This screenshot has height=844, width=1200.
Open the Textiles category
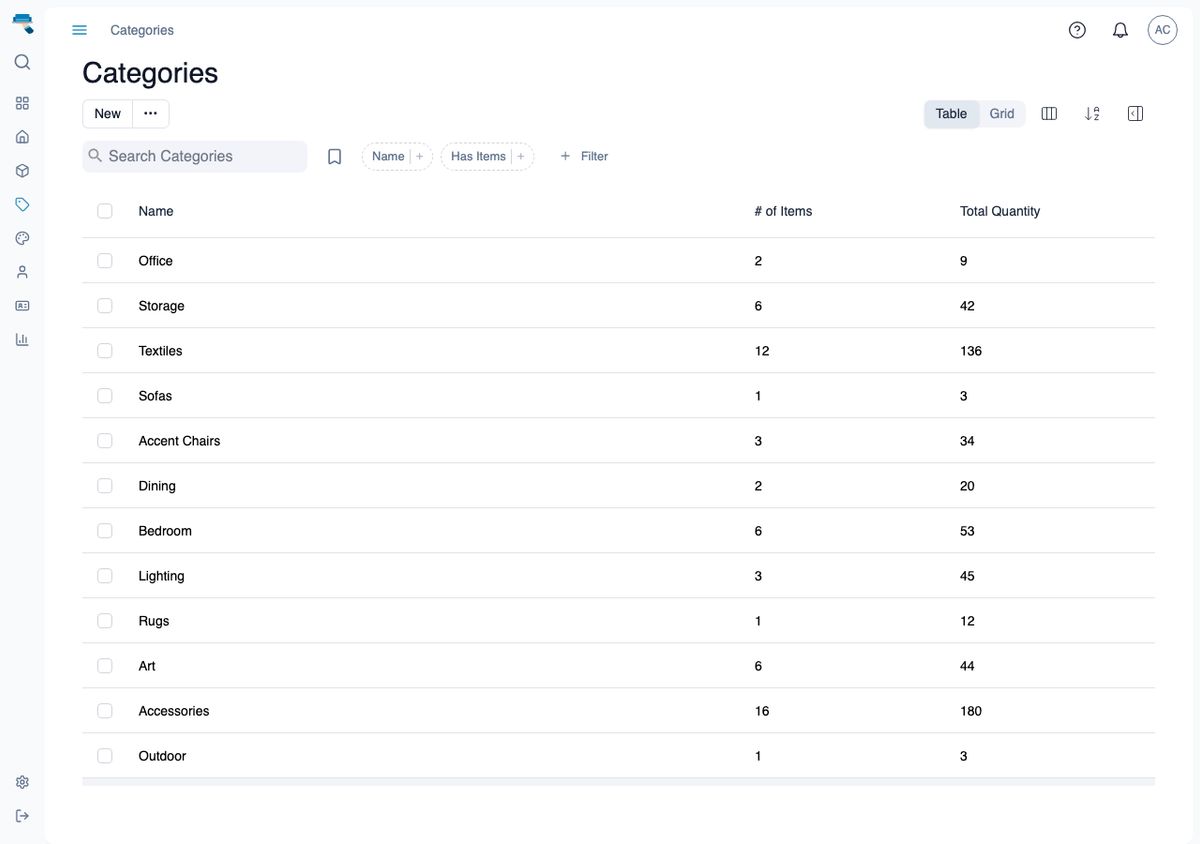(160, 351)
